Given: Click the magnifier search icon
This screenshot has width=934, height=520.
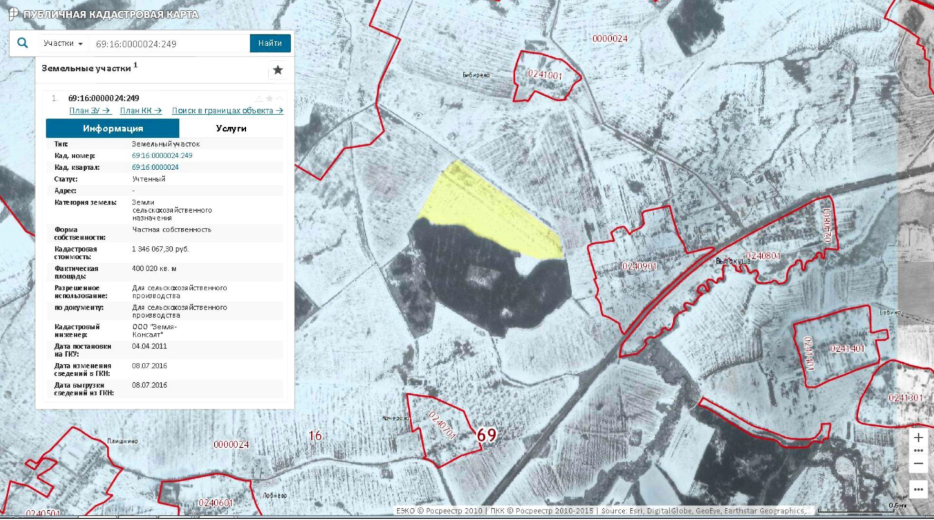Looking at the screenshot, I should [23, 44].
